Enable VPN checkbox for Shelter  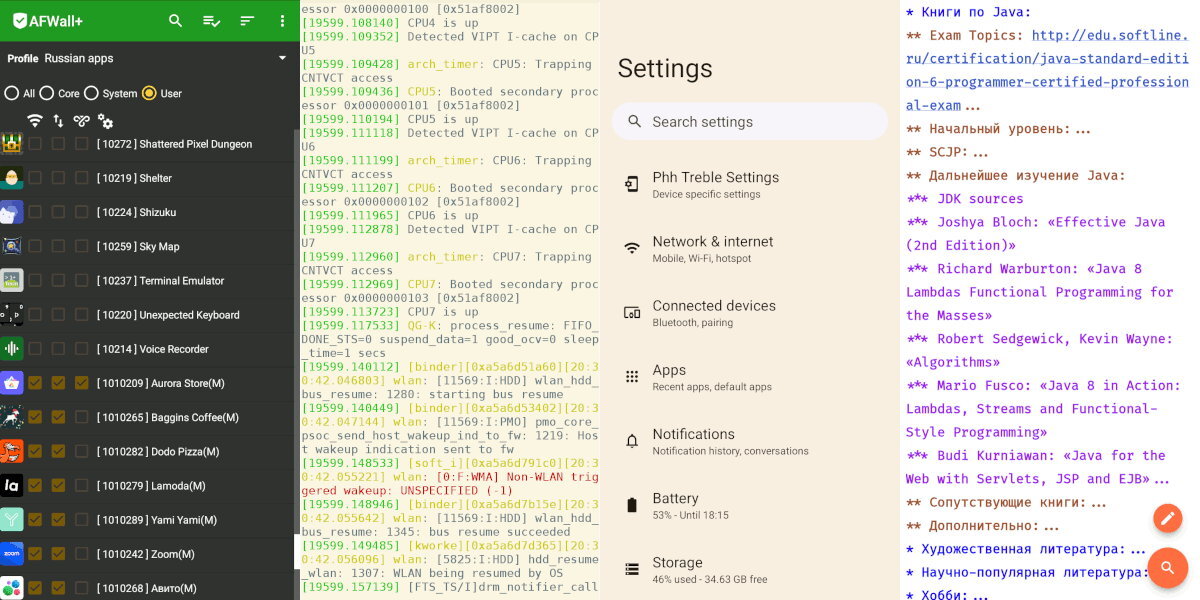point(81,178)
